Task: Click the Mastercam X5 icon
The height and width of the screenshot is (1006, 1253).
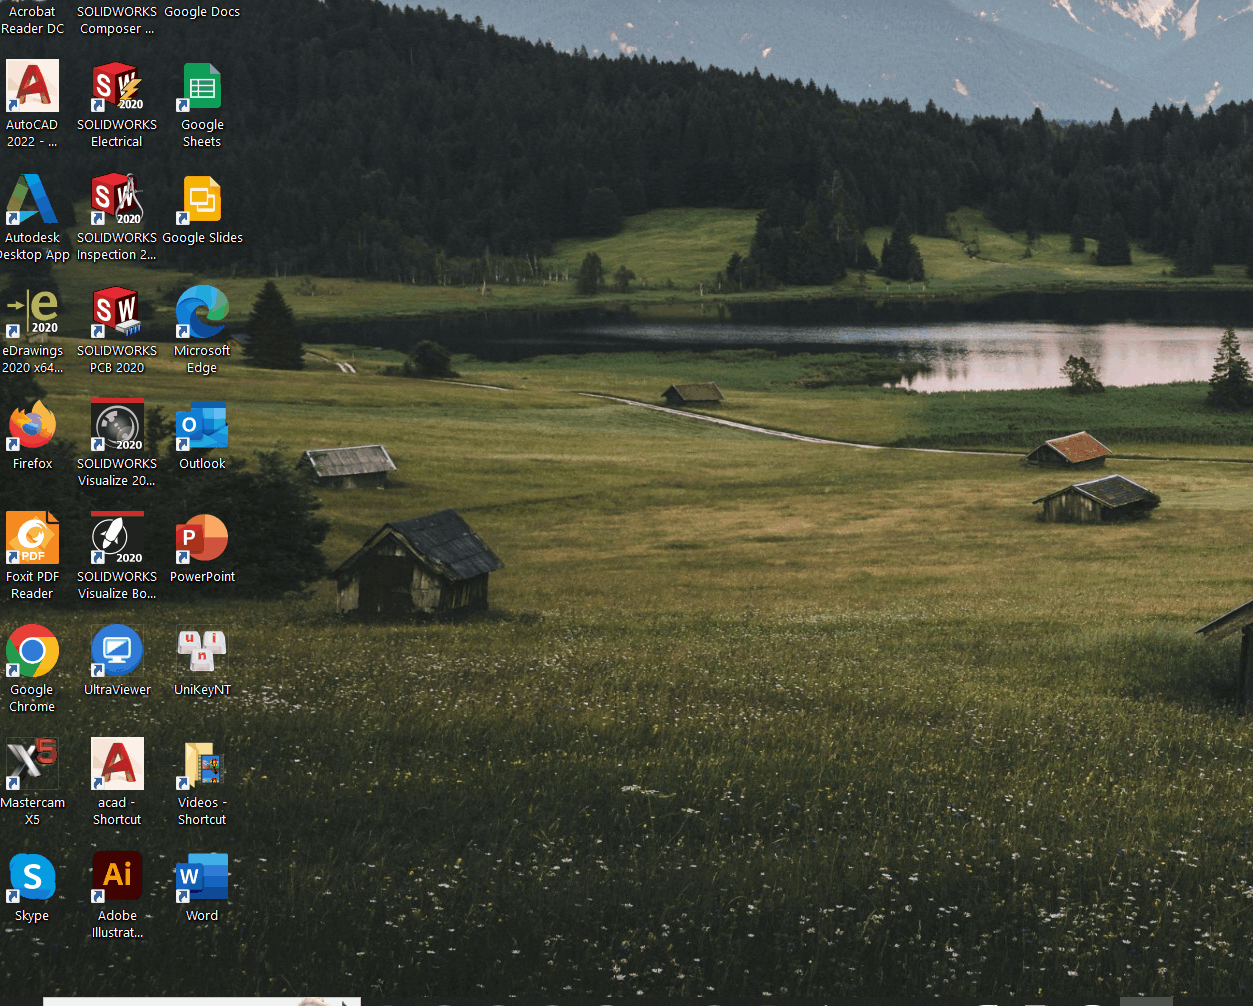Action: [x=32, y=765]
